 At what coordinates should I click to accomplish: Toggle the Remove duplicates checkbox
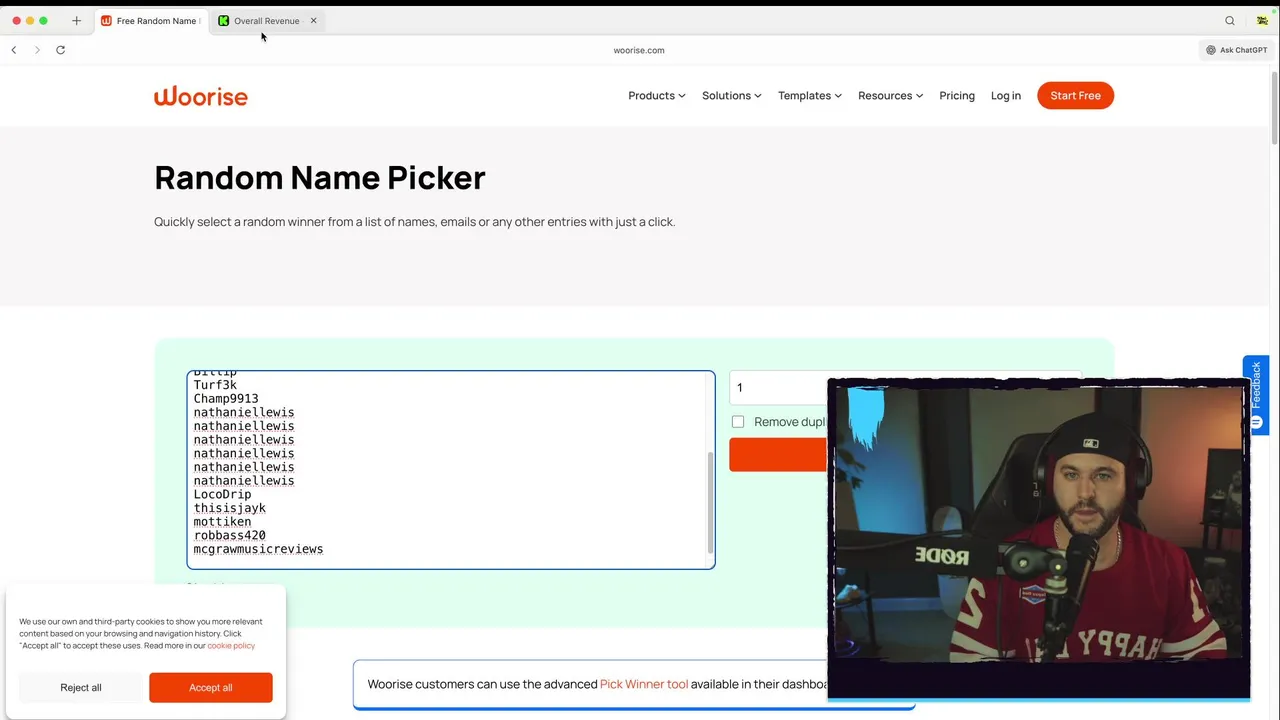738,422
